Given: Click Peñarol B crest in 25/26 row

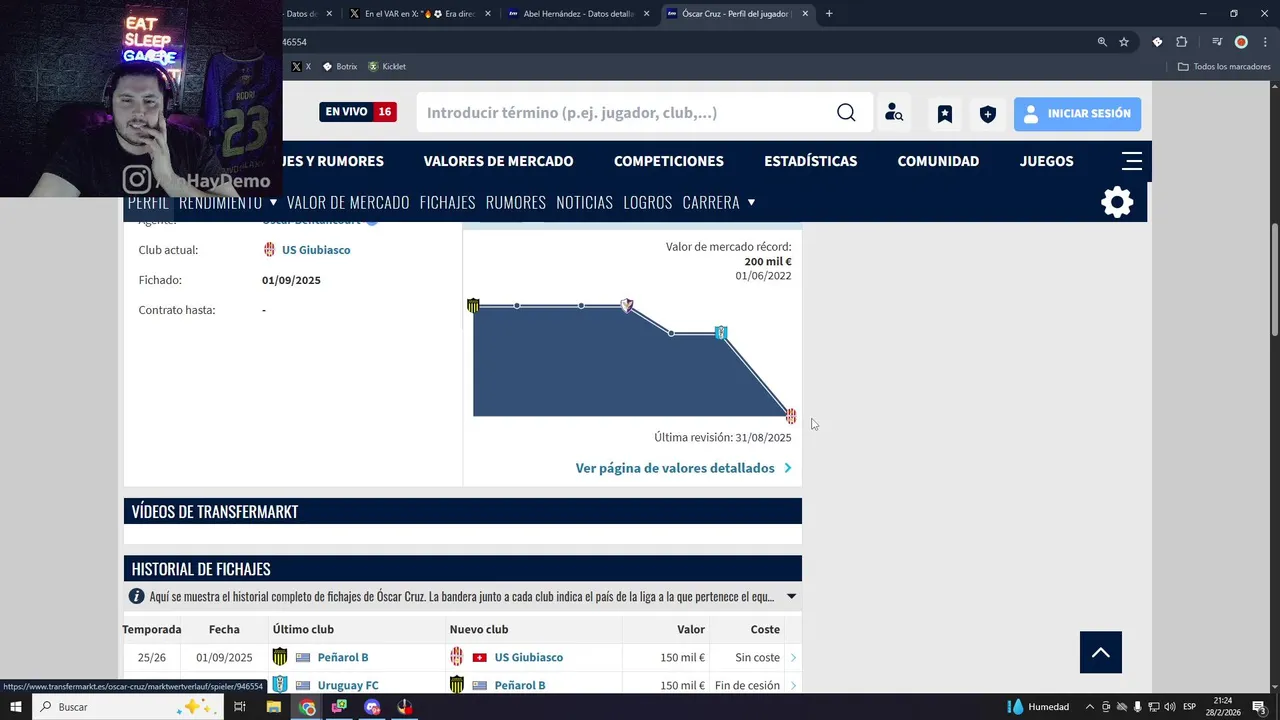Looking at the screenshot, I should (x=280, y=657).
